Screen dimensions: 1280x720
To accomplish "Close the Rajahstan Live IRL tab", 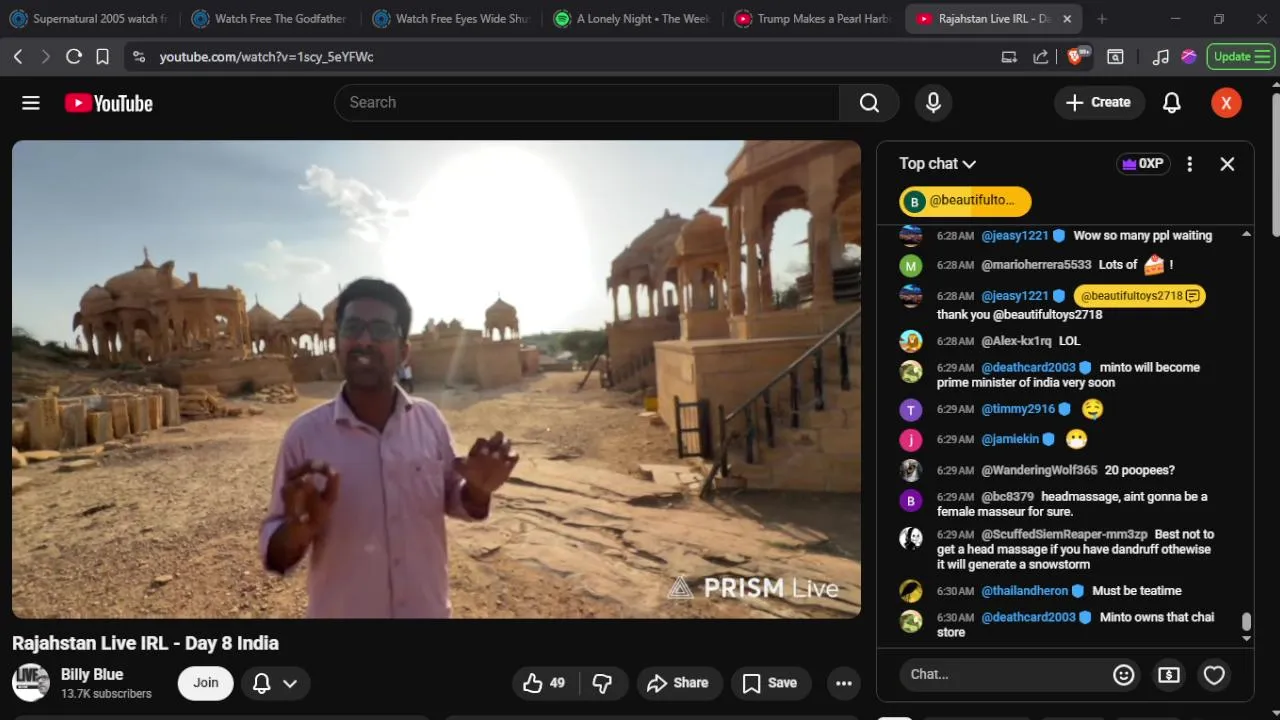I will click(x=1067, y=19).
